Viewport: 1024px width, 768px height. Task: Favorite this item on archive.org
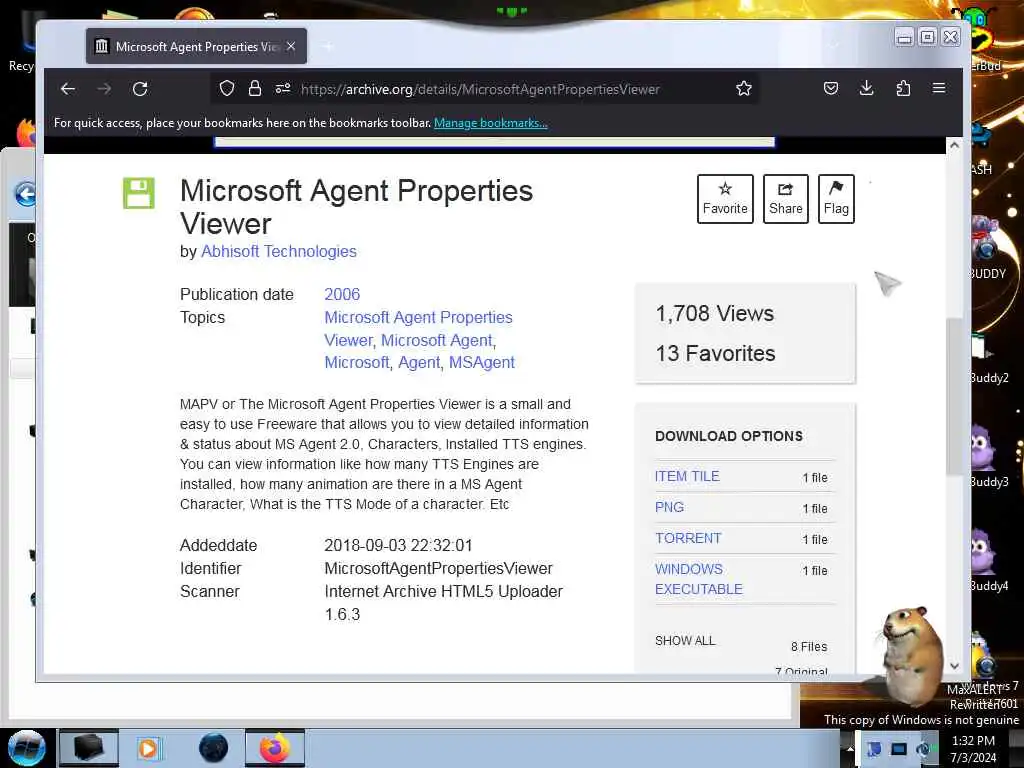(725, 199)
